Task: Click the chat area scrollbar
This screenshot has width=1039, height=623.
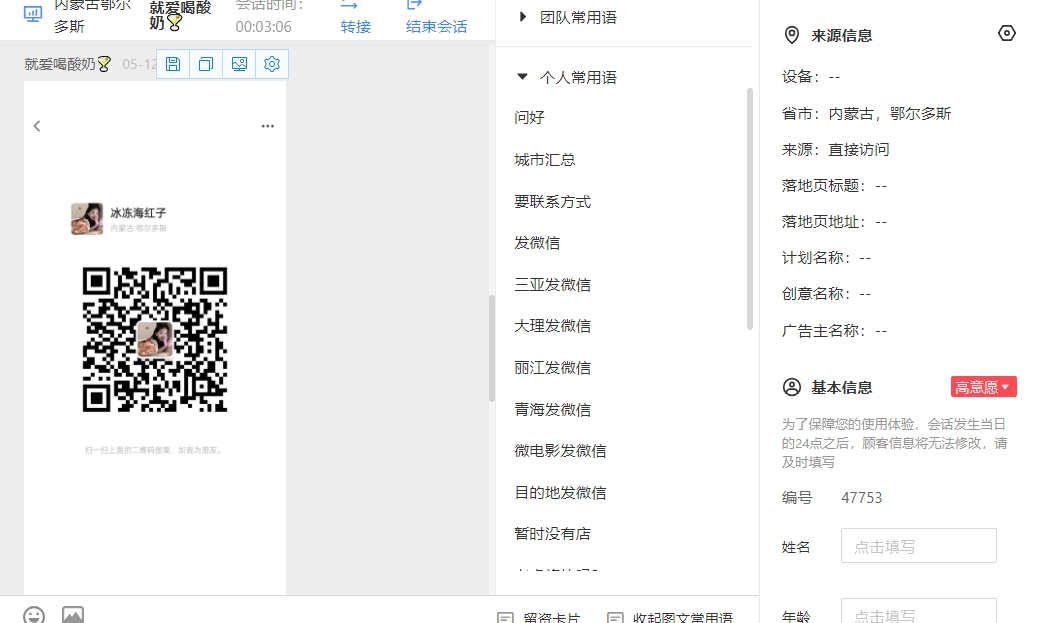Action: coord(492,348)
